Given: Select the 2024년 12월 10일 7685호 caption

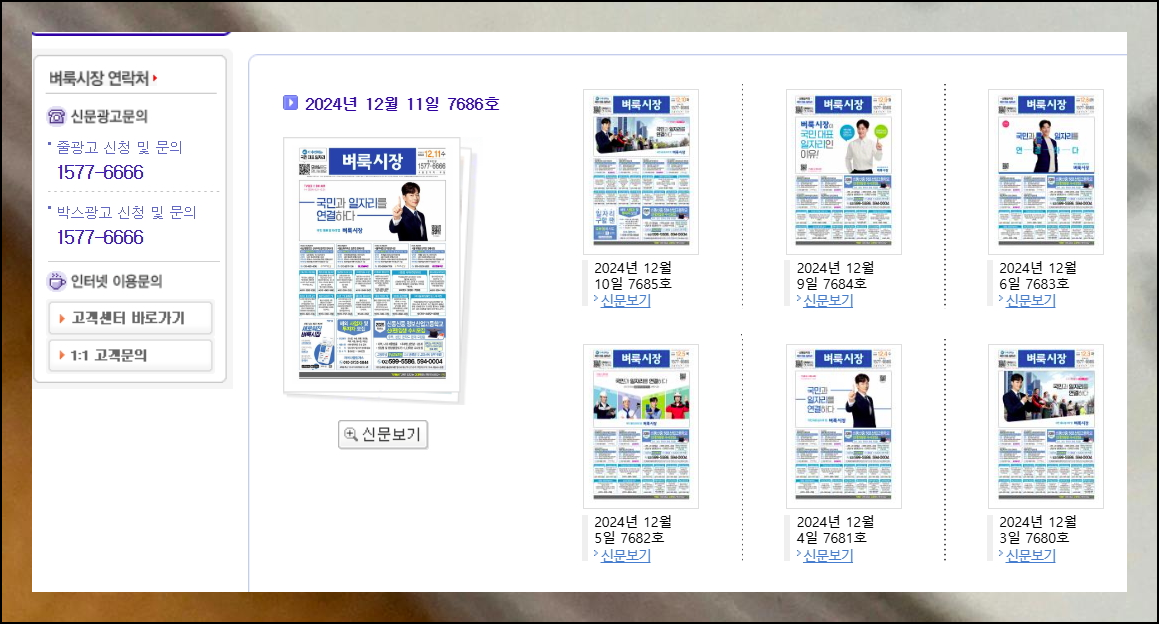Looking at the screenshot, I should 633,276.
